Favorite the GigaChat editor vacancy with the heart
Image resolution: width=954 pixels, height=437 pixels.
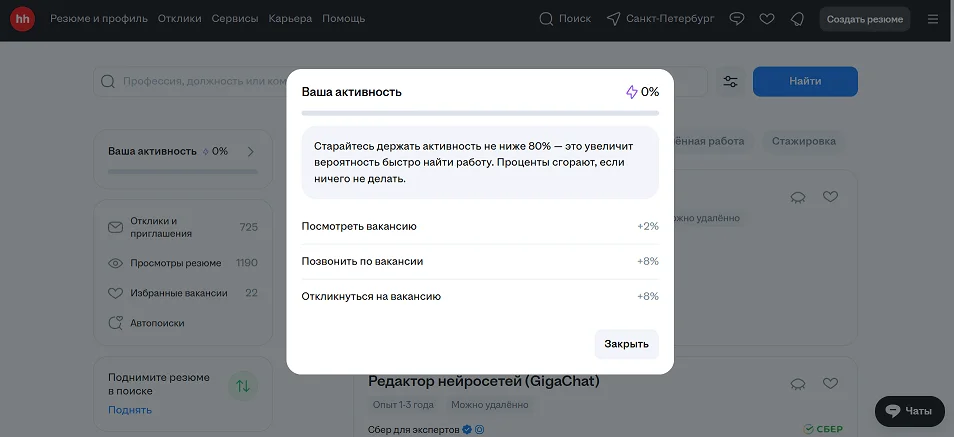tap(830, 383)
